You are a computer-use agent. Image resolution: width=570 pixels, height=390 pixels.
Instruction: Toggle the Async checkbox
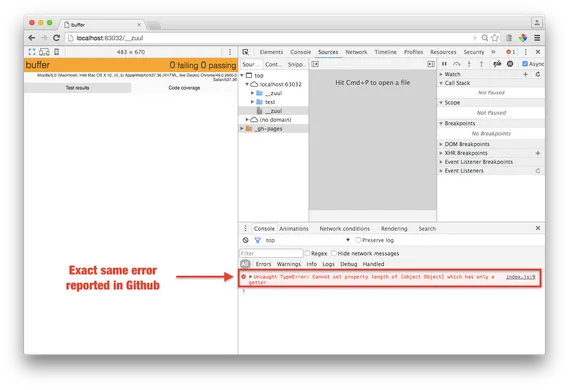pyautogui.click(x=525, y=64)
